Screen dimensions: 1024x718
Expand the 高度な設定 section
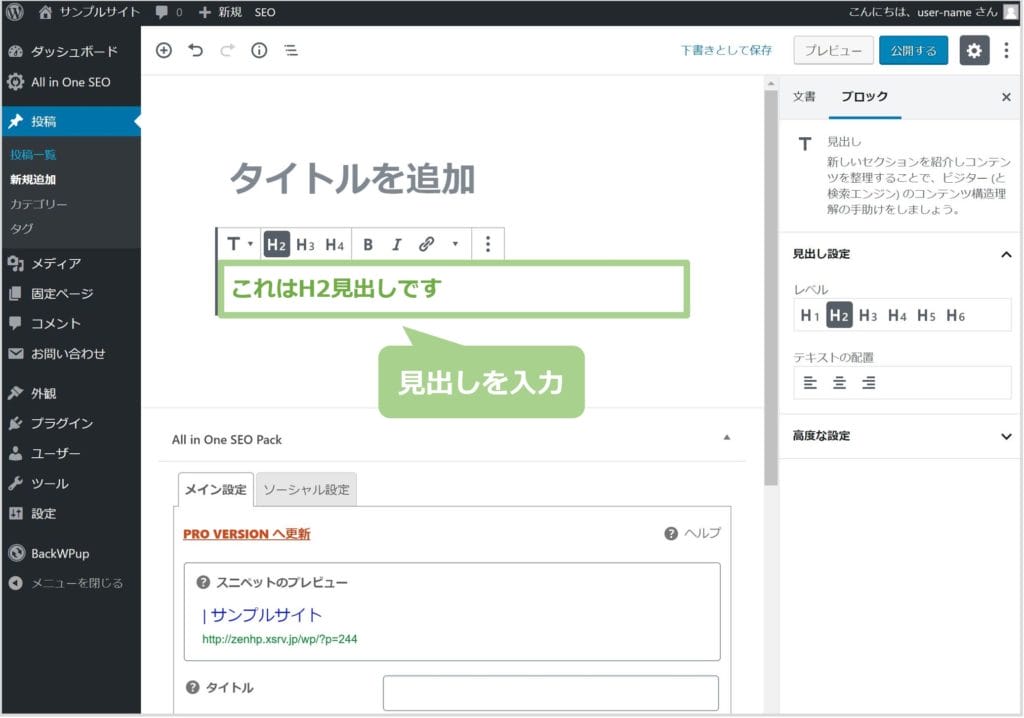point(1006,436)
